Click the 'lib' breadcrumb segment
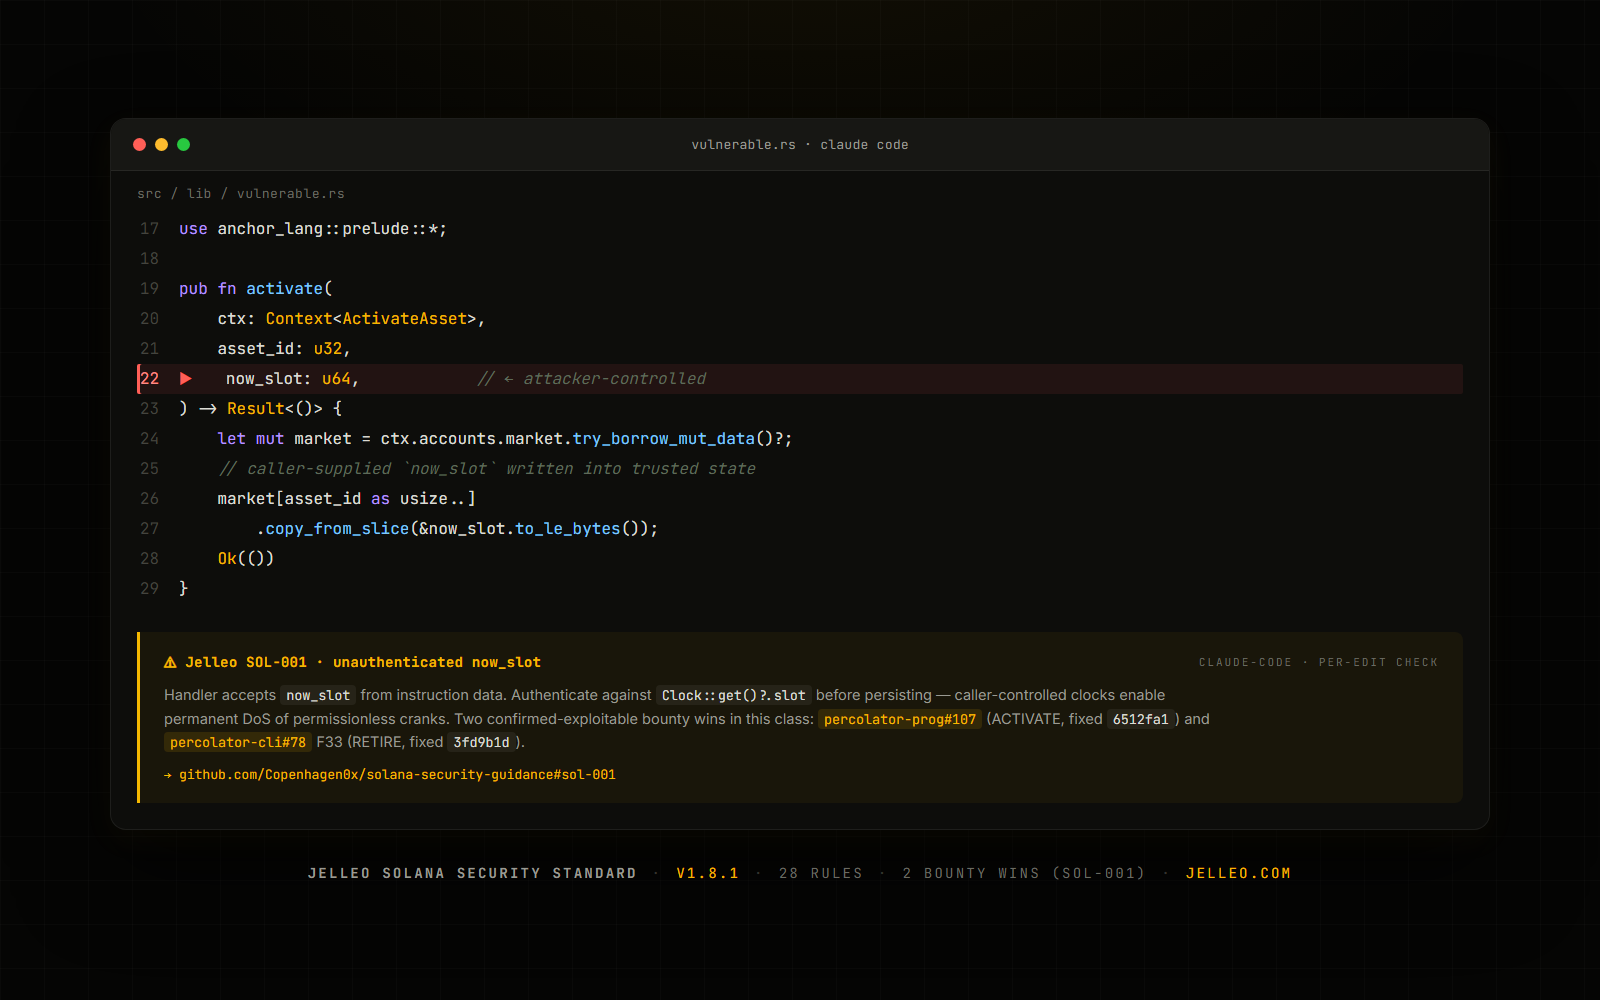This screenshot has width=1600, height=1000. (x=199, y=194)
